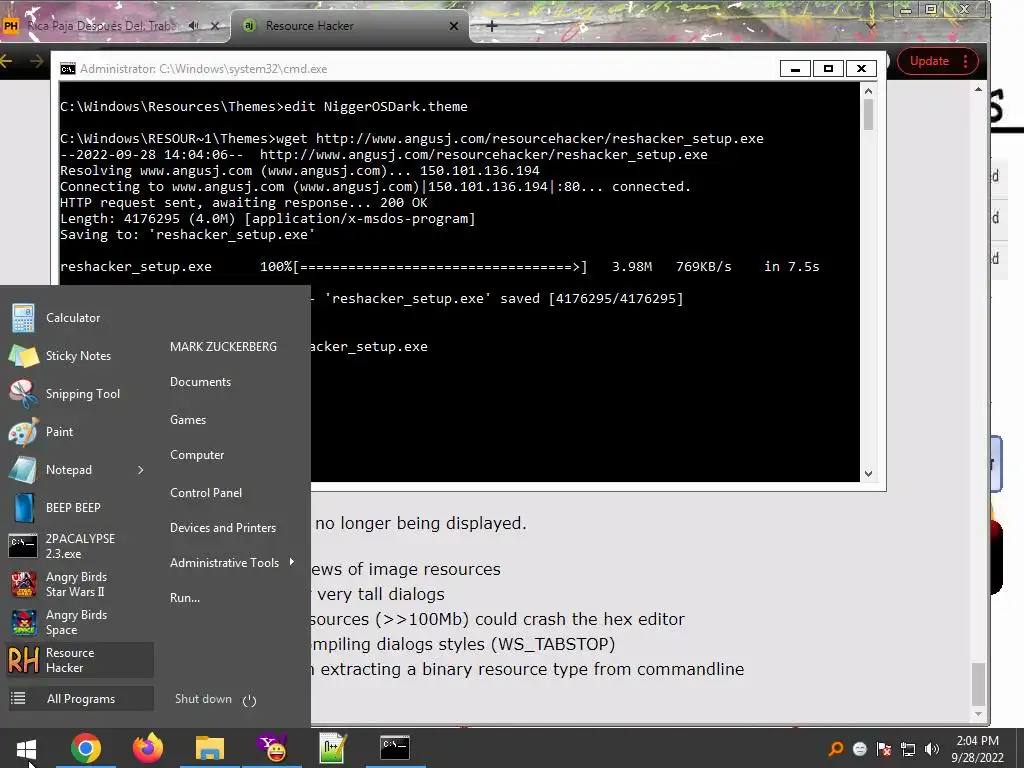This screenshot has width=1024, height=768.
Task: Mute the first browser tab audio icon
Action: click(193, 26)
